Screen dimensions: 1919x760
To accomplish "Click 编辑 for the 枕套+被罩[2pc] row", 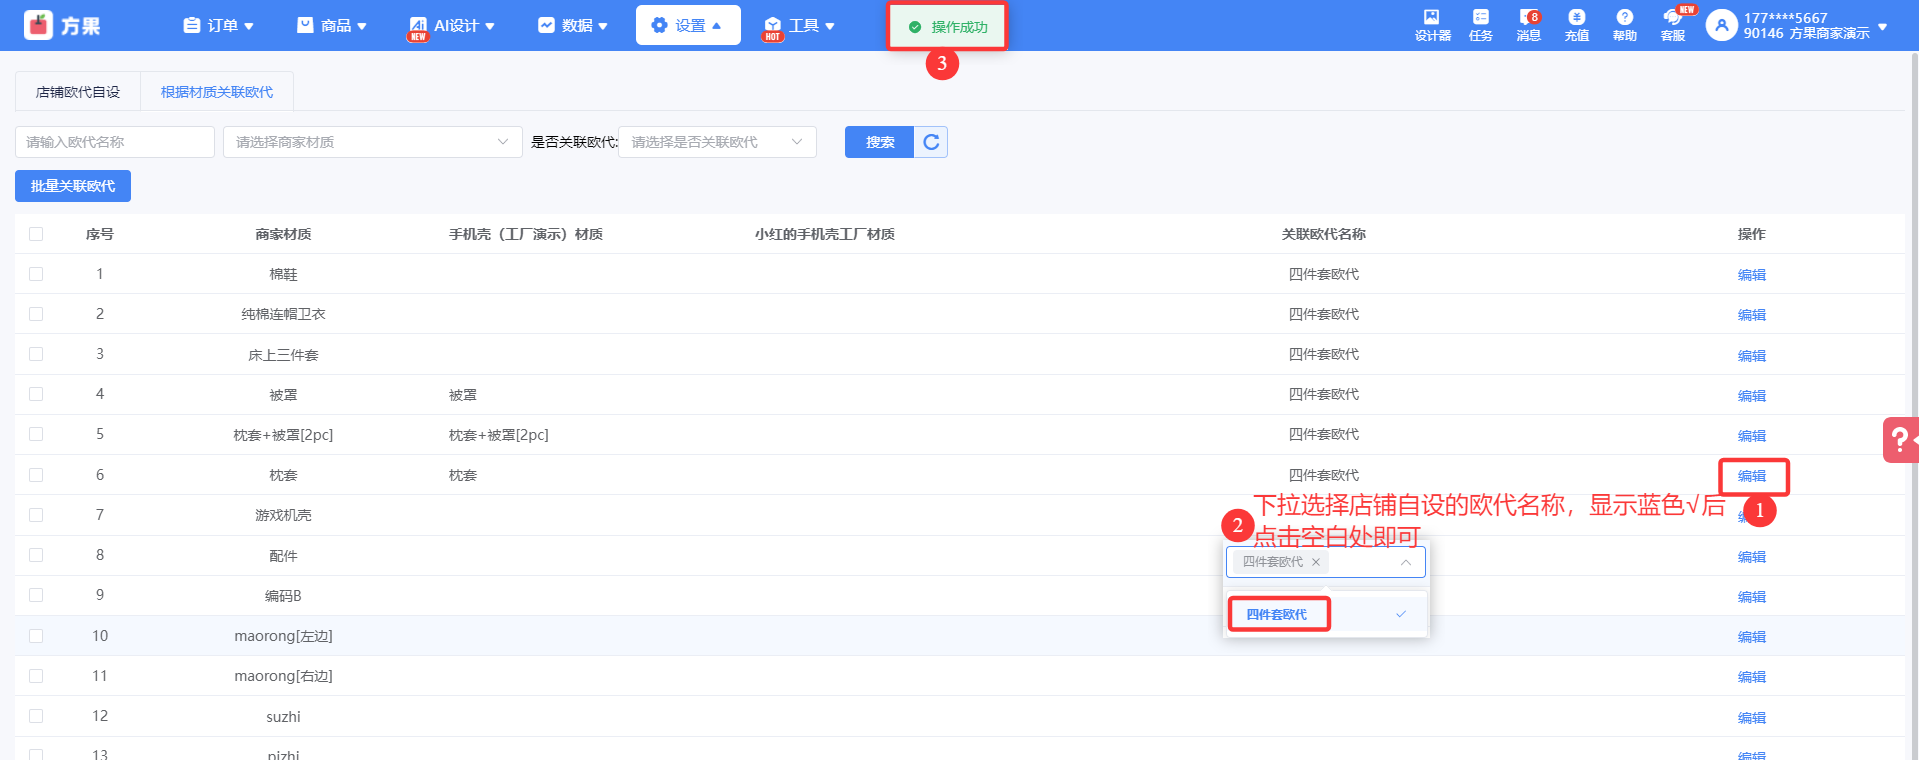I will [1752, 436].
